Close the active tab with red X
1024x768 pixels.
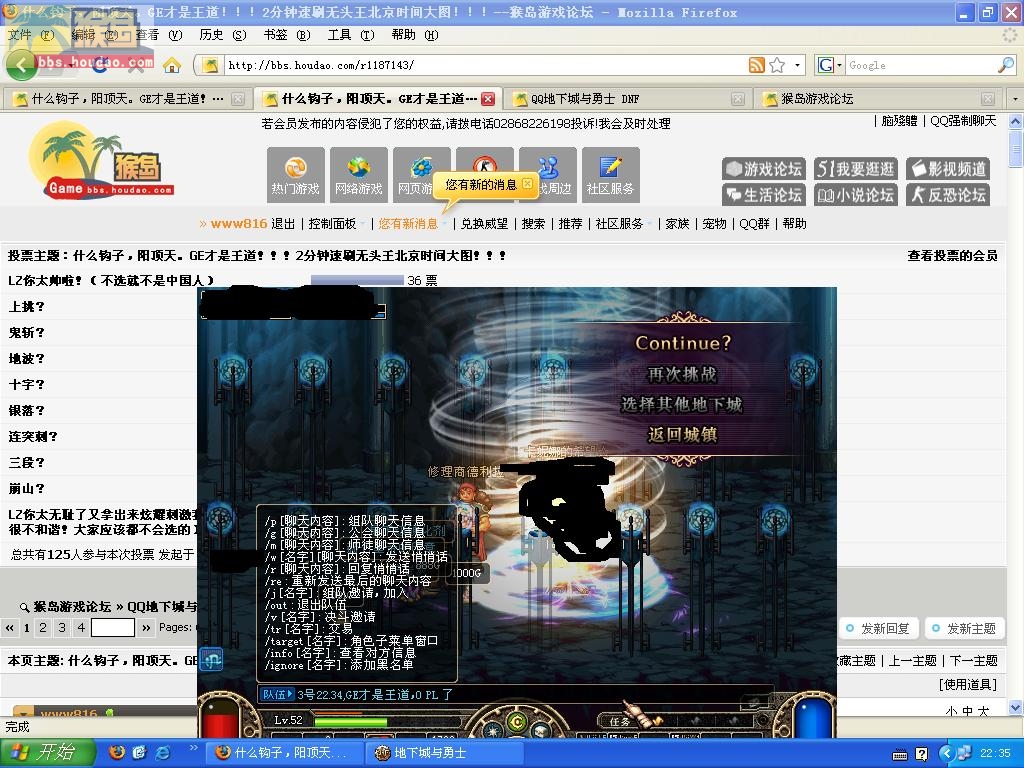[488, 99]
